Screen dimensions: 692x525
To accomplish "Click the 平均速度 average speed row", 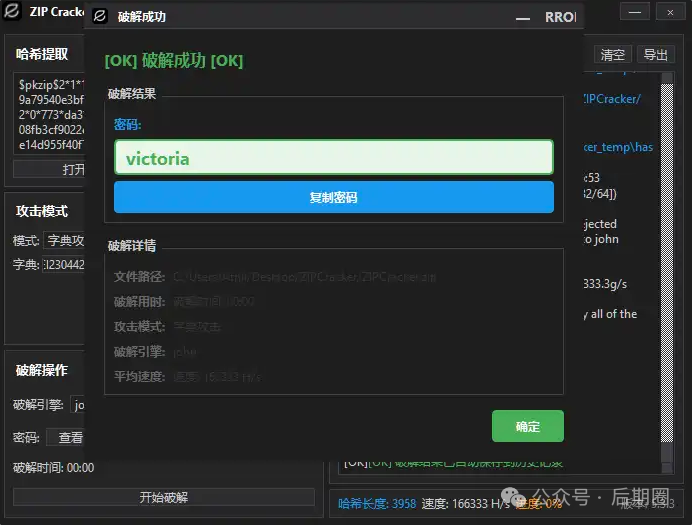I will click(x=188, y=377).
